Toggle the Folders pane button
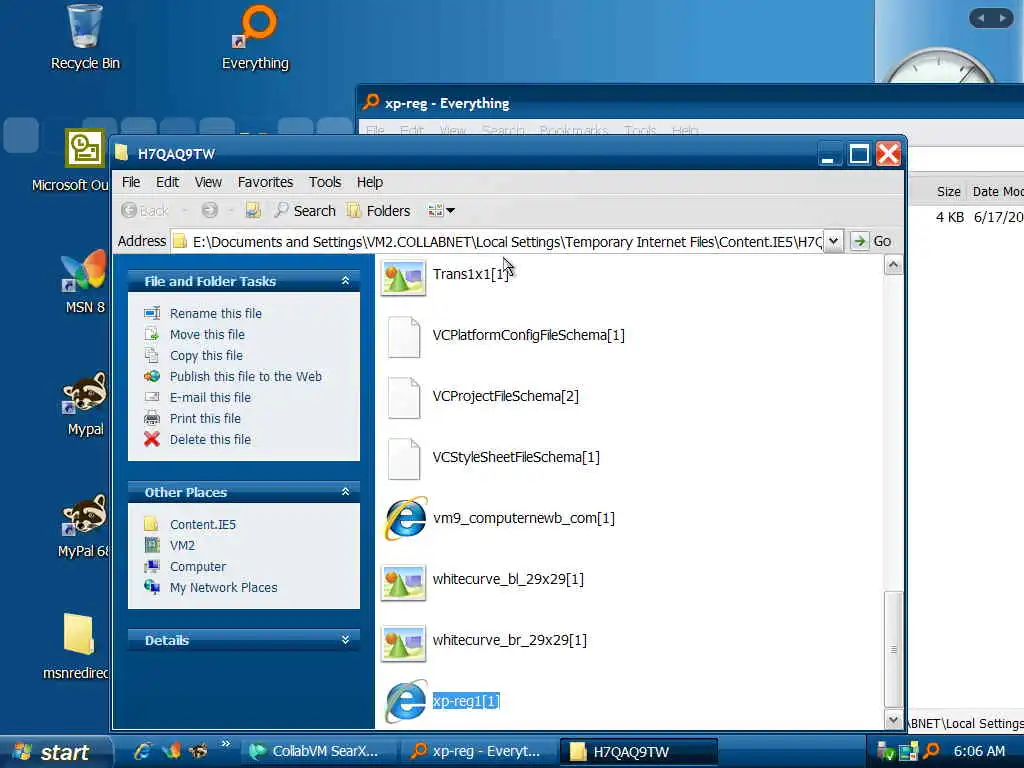Image resolution: width=1024 pixels, height=768 pixels. pos(379,210)
